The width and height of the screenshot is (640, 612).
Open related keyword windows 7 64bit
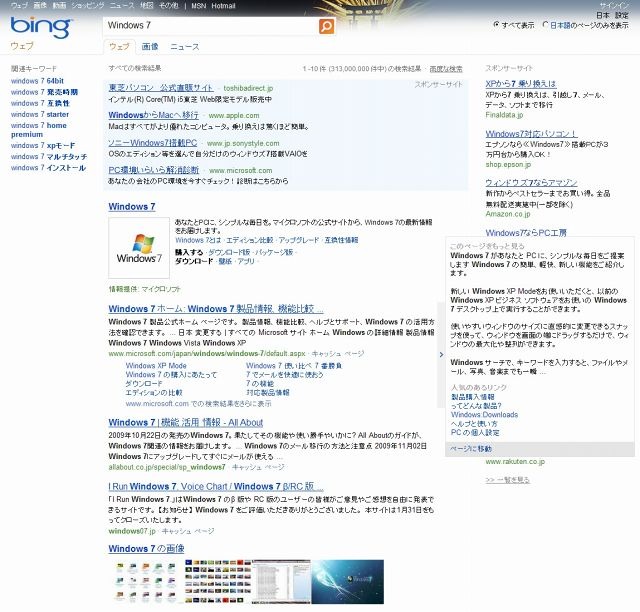click(37, 81)
